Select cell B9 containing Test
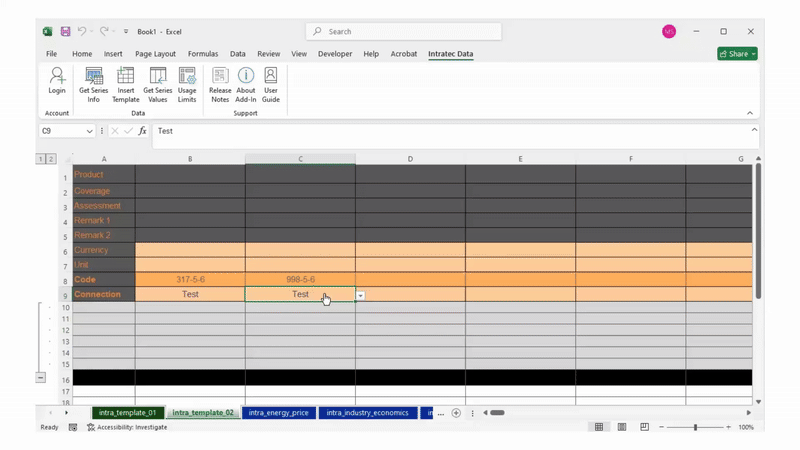800x450 pixels. [190, 294]
